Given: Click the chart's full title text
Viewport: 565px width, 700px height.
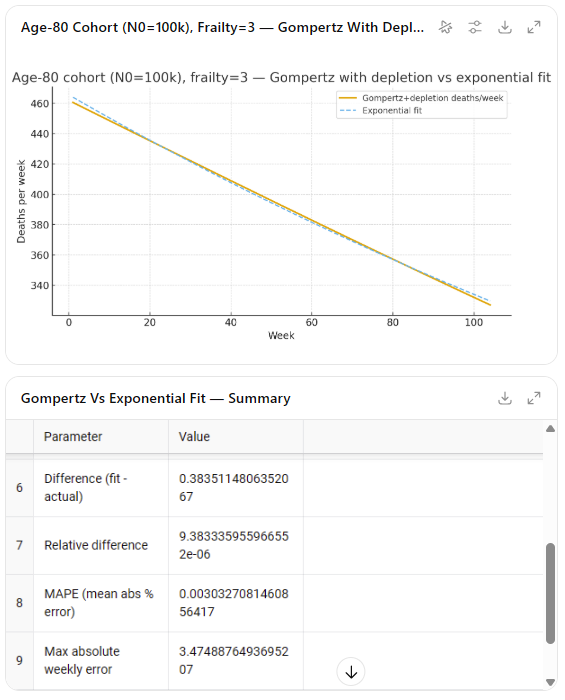Looking at the screenshot, I should [x=281, y=78].
